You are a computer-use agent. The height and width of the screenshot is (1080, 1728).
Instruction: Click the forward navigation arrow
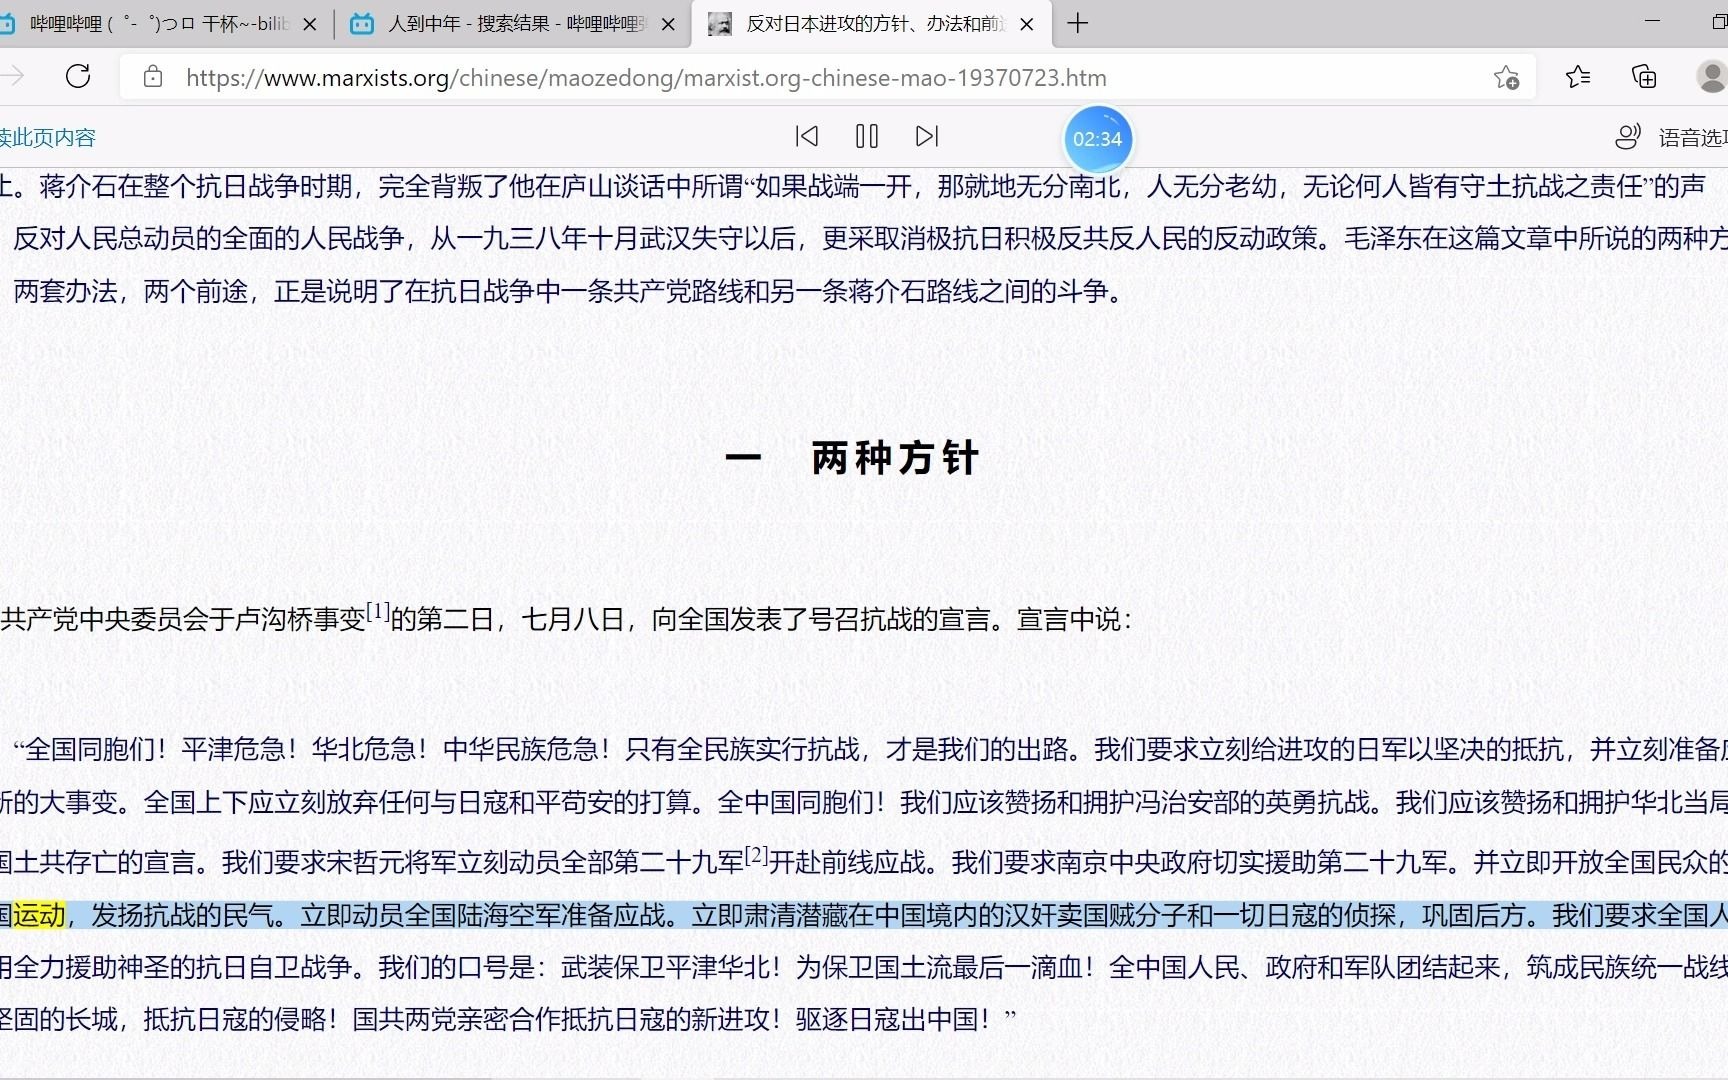(x=12, y=77)
